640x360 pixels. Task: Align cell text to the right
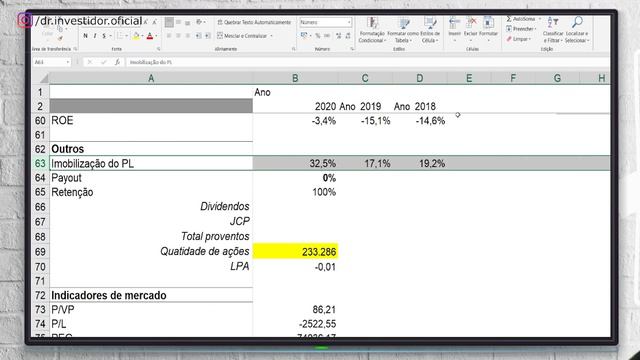[188, 36]
